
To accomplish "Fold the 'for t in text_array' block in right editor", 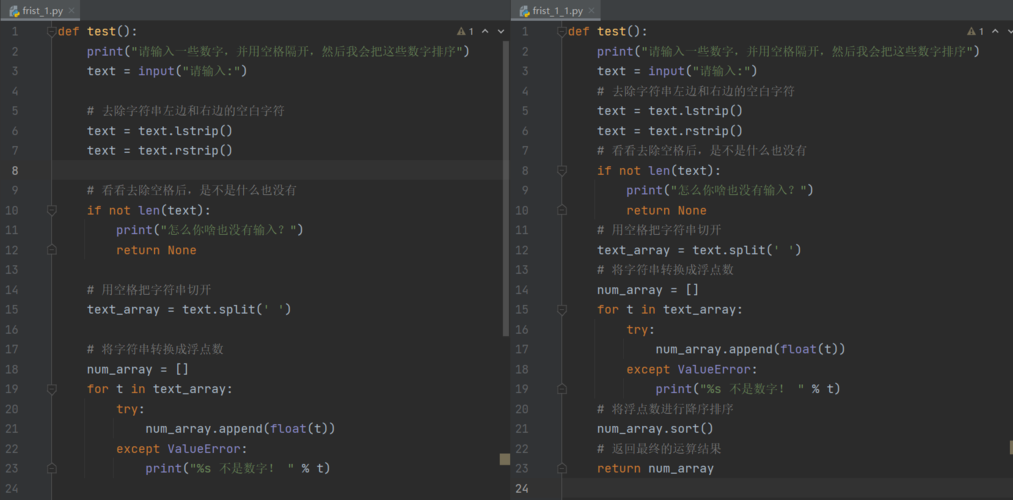I will point(561,310).
